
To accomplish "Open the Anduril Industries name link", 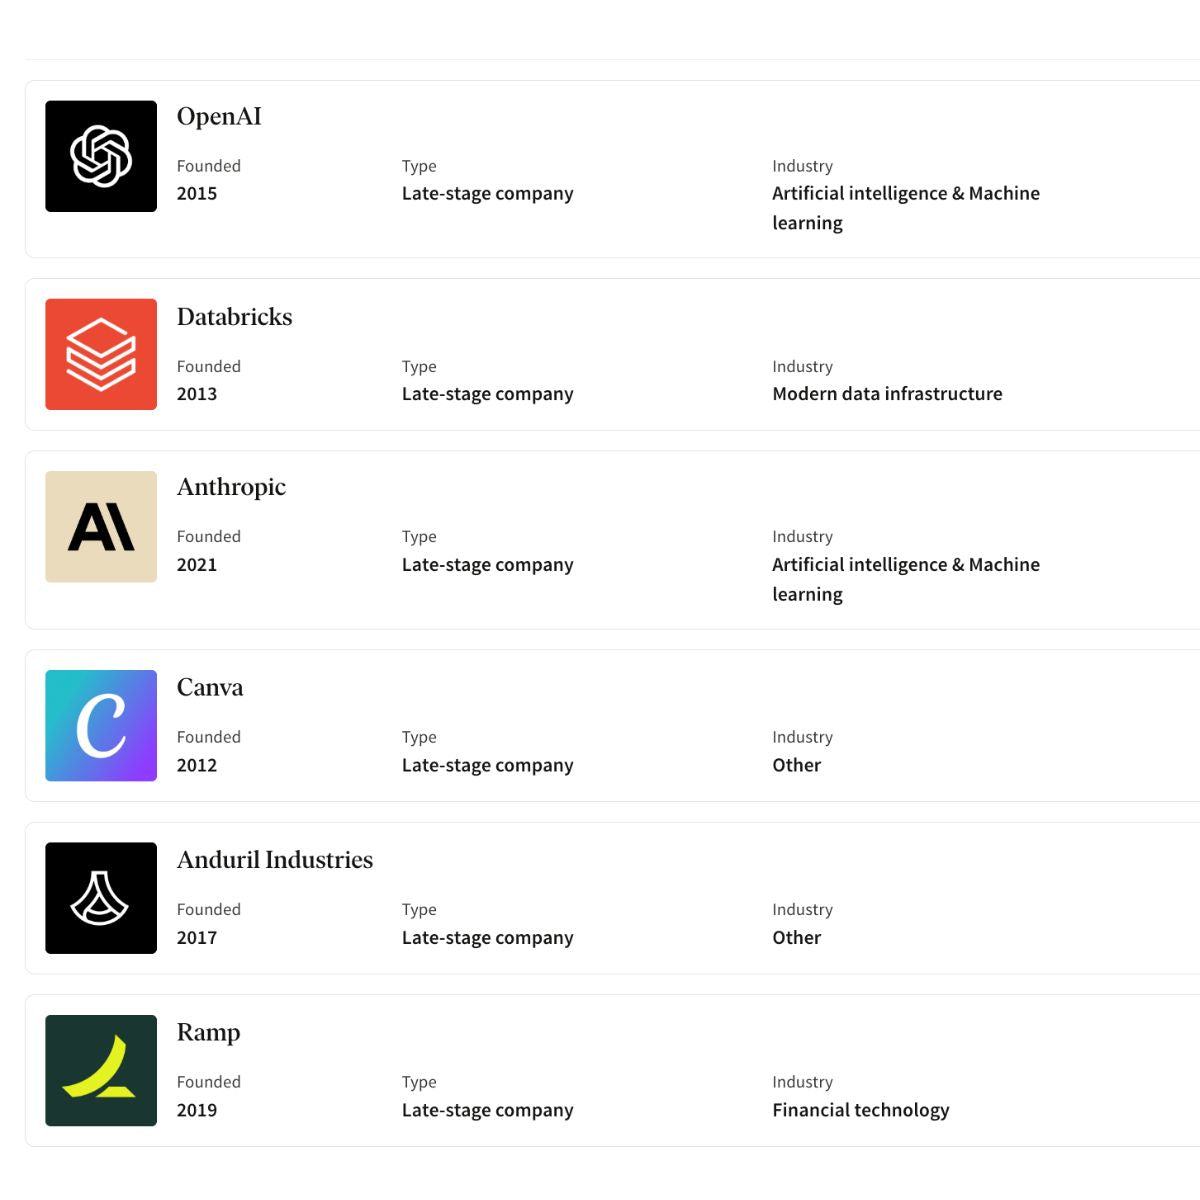I will pyautogui.click(x=275, y=860).
